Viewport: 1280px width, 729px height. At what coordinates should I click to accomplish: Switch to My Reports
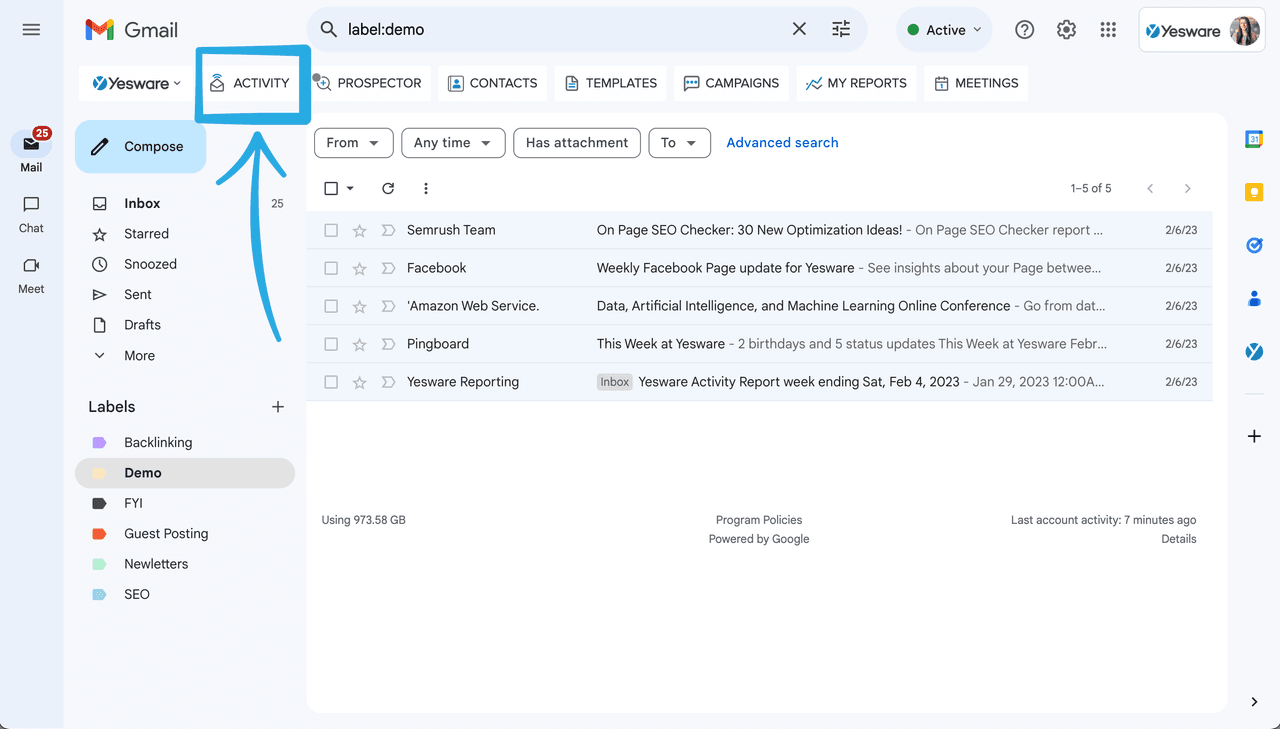855,83
